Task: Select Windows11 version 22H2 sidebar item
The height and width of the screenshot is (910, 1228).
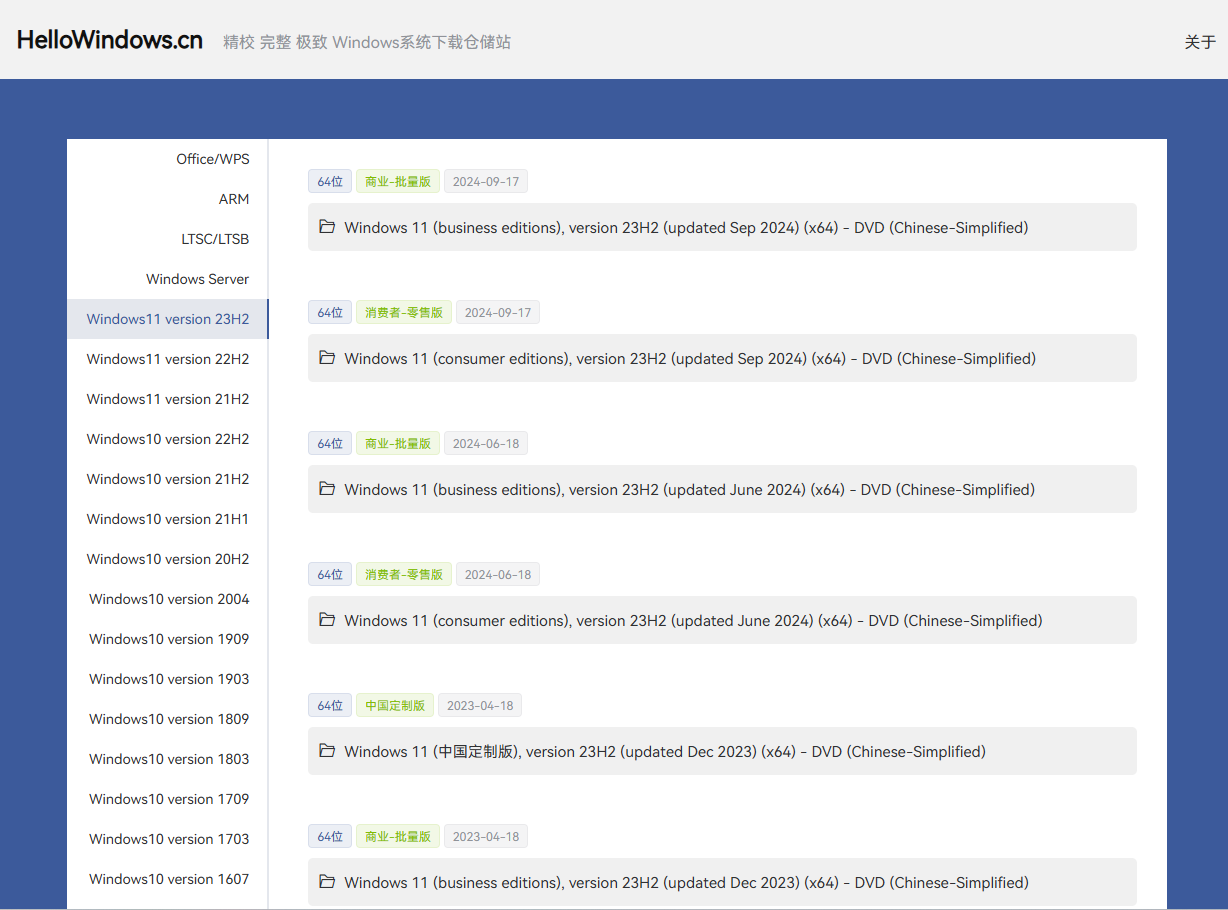Action: click(x=168, y=359)
